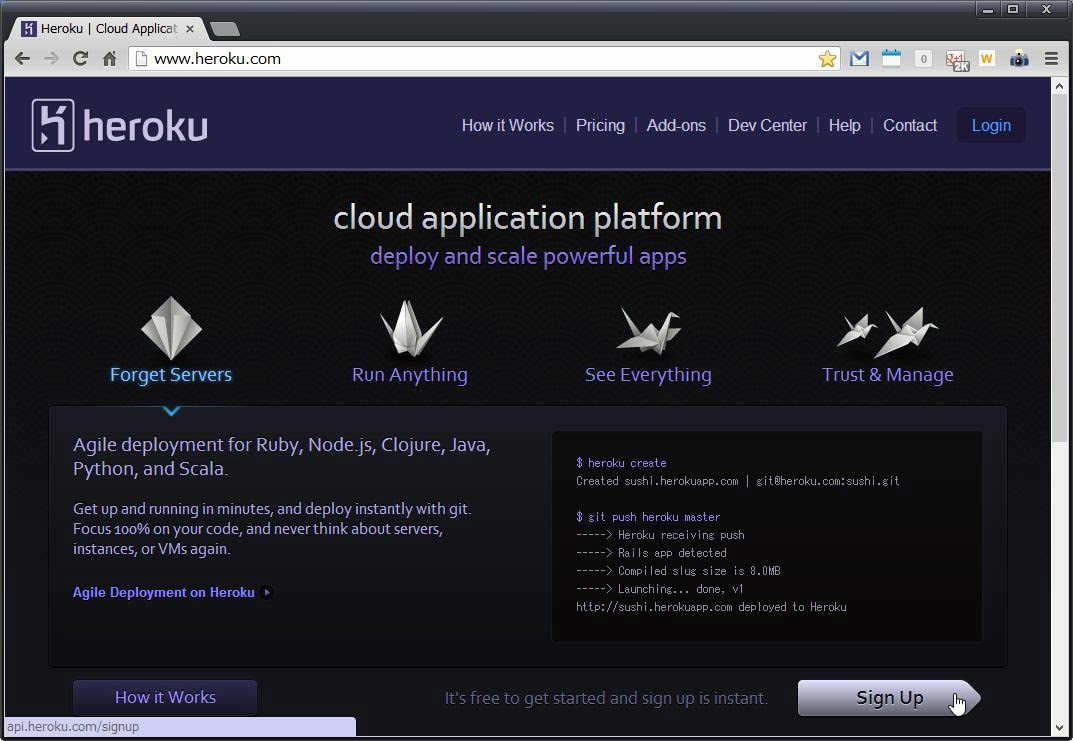Image resolution: width=1073 pixels, height=741 pixels.
Task: Reload the page with the refresh icon
Action: (x=80, y=59)
